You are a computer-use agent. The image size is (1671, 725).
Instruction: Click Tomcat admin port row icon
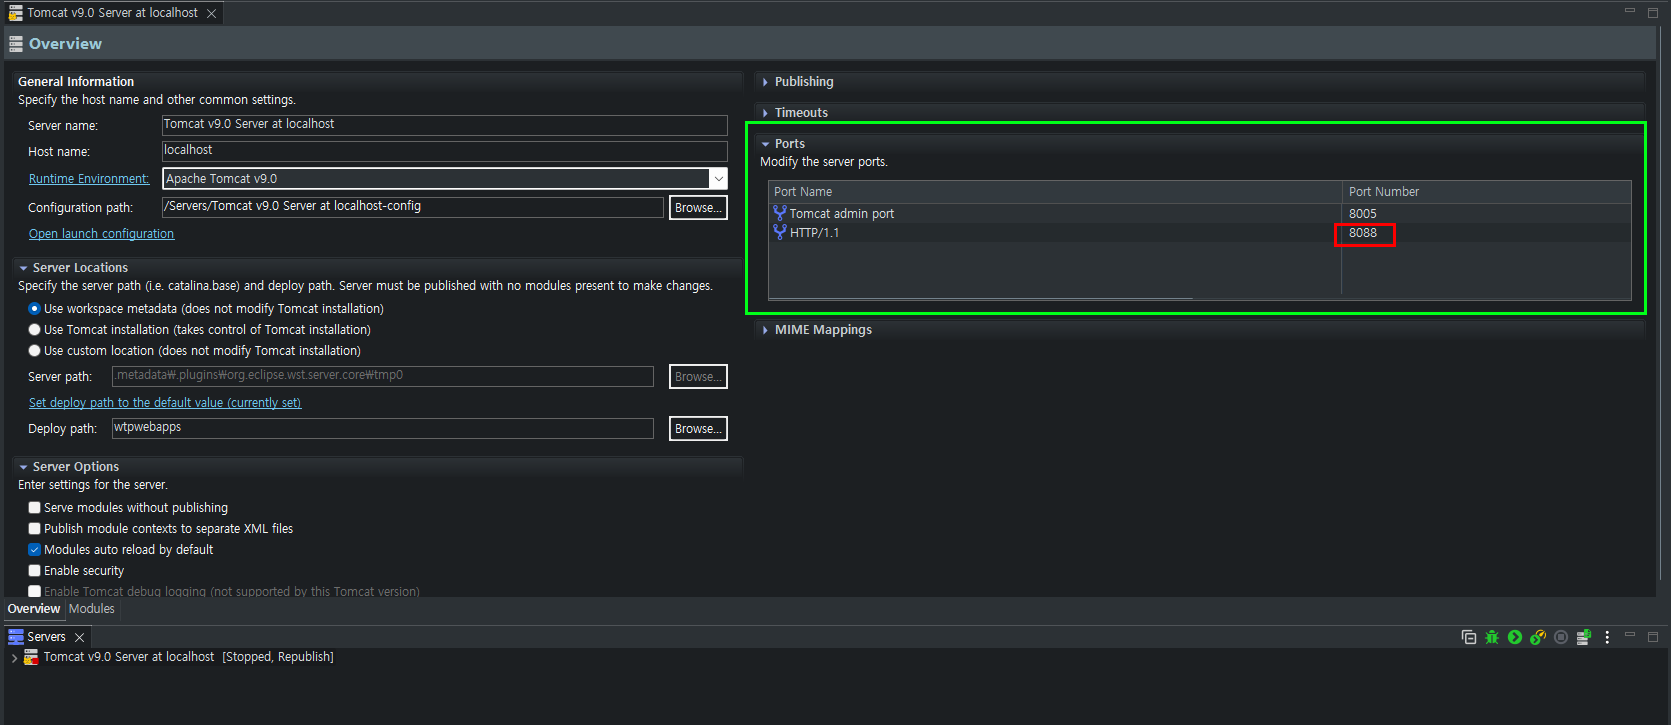tap(780, 213)
